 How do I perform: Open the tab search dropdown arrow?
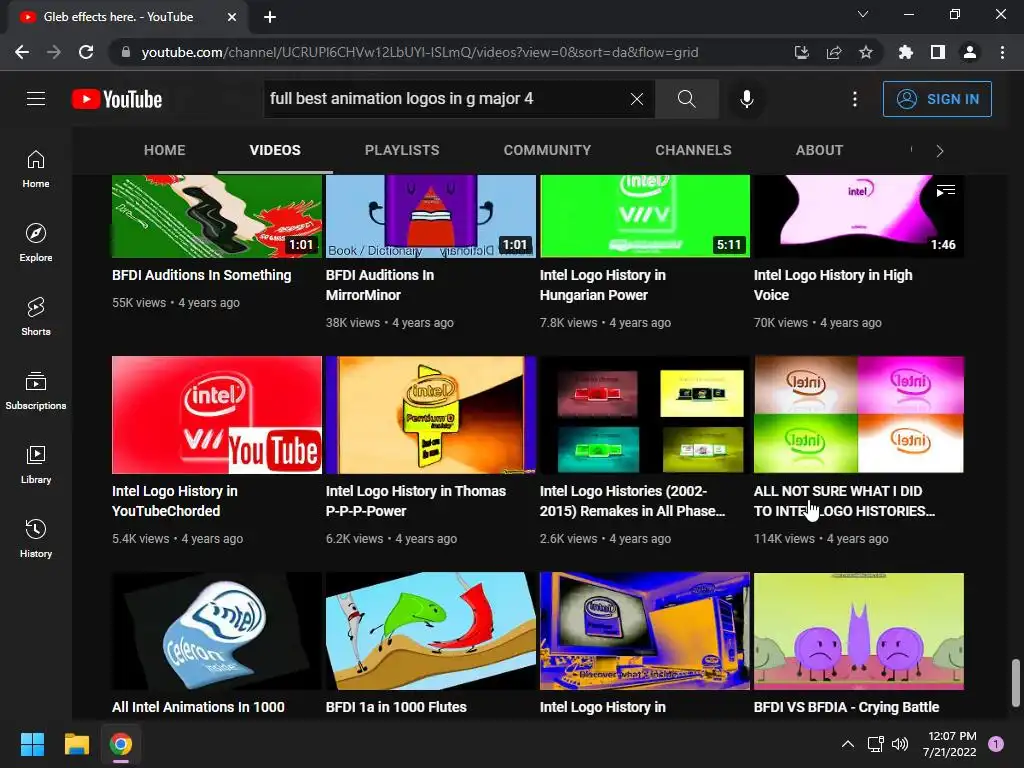click(x=863, y=14)
